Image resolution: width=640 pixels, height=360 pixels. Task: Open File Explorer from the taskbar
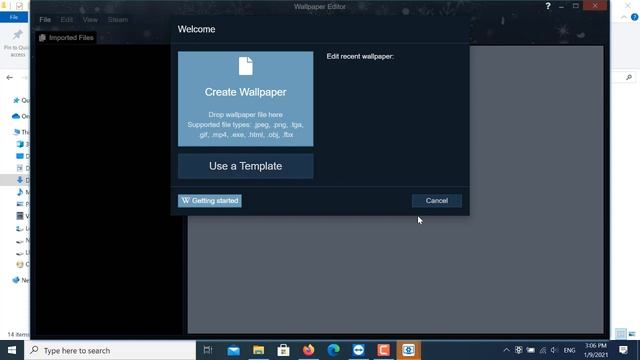(x=258, y=350)
